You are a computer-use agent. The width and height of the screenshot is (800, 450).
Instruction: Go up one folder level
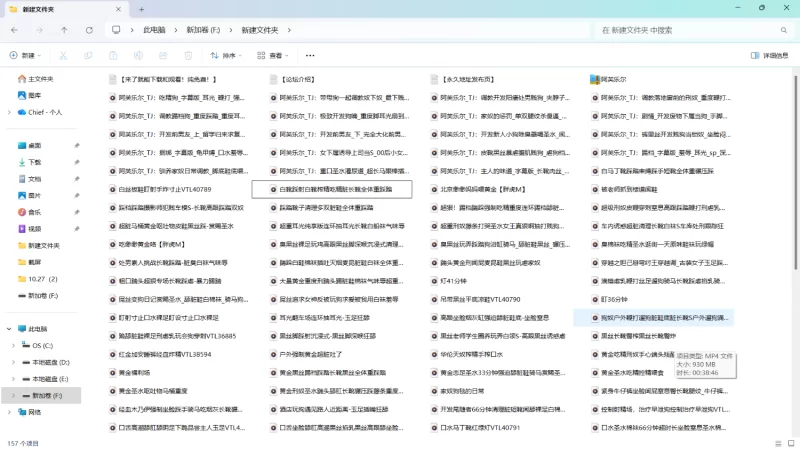tap(64, 30)
